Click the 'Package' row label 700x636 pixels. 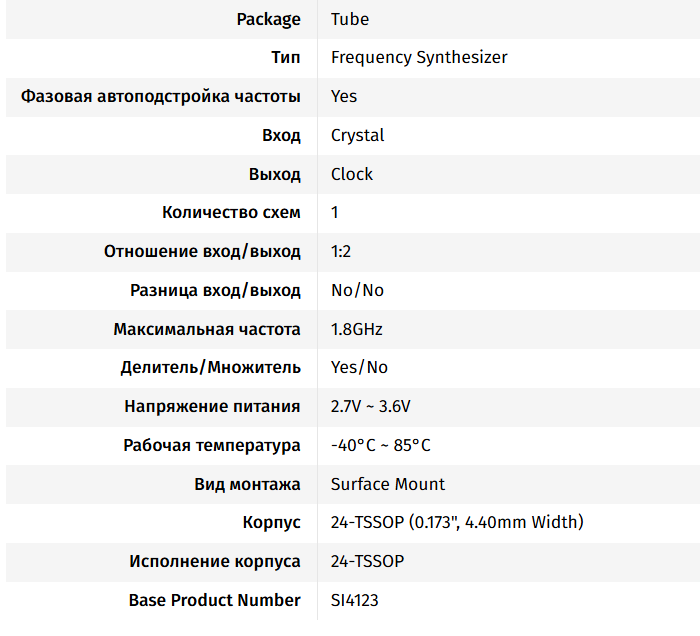tap(268, 19)
